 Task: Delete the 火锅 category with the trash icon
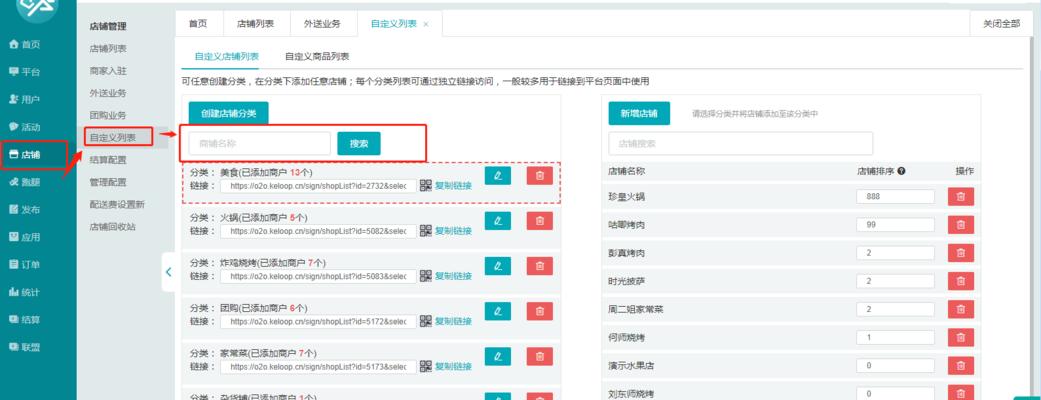tap(540, 221)
